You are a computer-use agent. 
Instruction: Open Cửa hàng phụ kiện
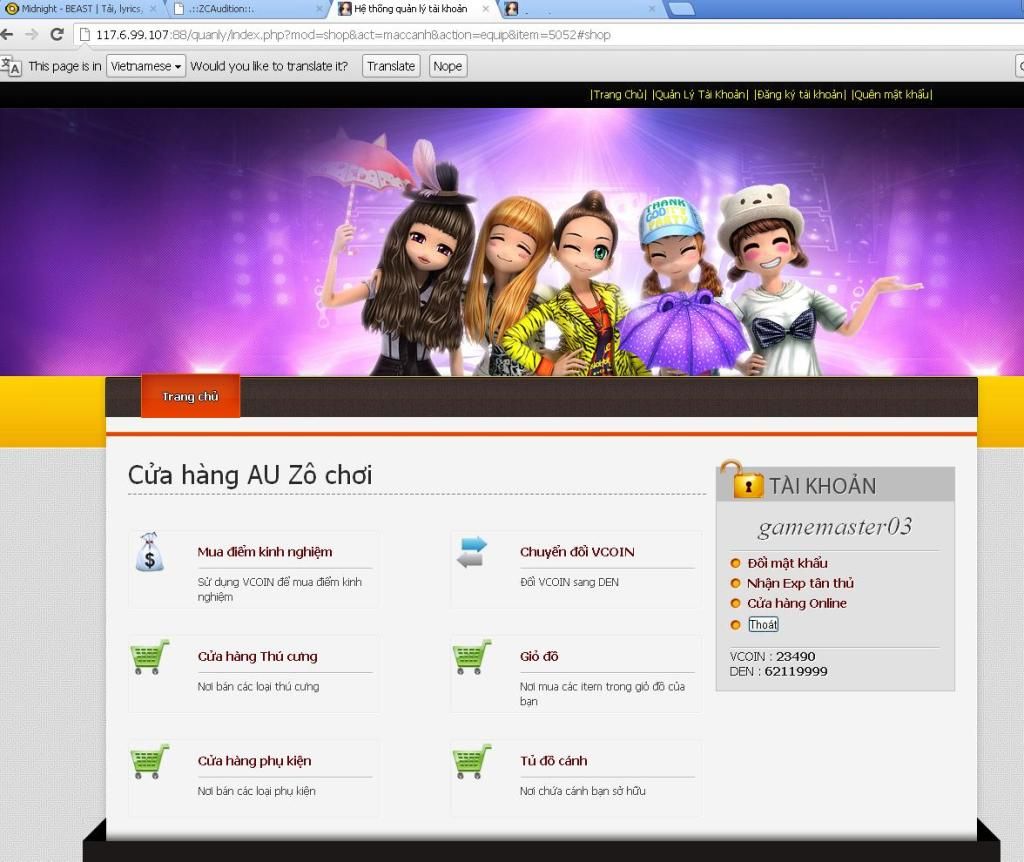click(254, 761)
